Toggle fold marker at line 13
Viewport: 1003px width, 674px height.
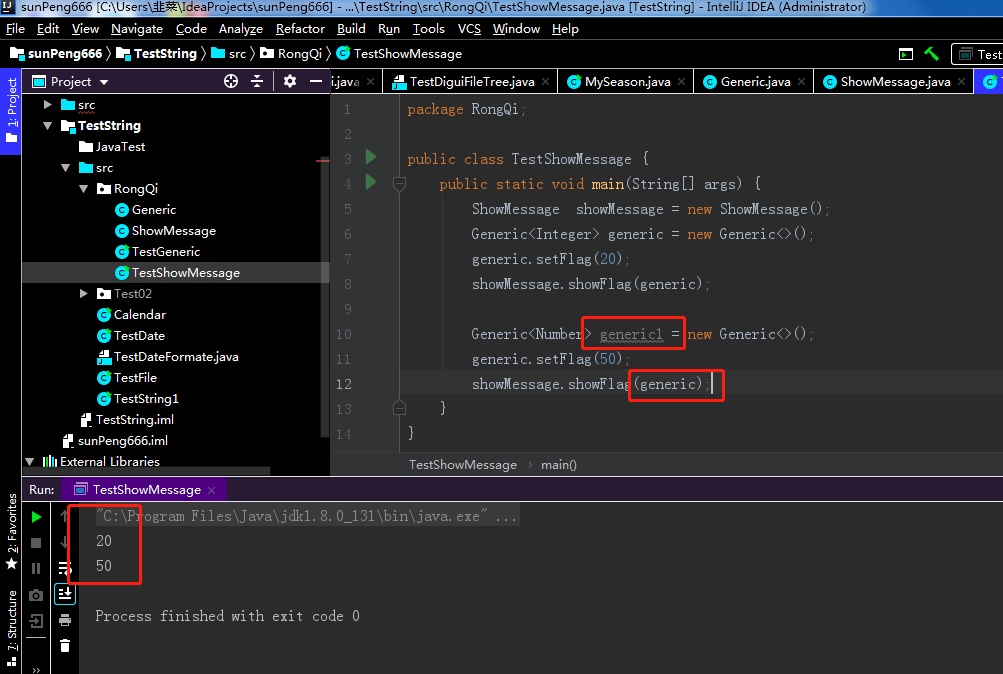click(399, 408)
